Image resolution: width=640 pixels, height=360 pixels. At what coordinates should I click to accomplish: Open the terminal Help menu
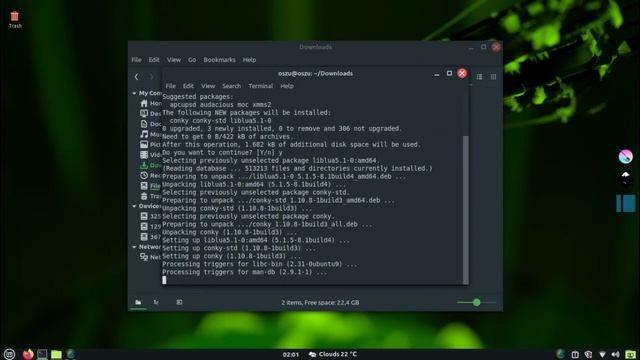pyautogui.click(x=287, y=86)
